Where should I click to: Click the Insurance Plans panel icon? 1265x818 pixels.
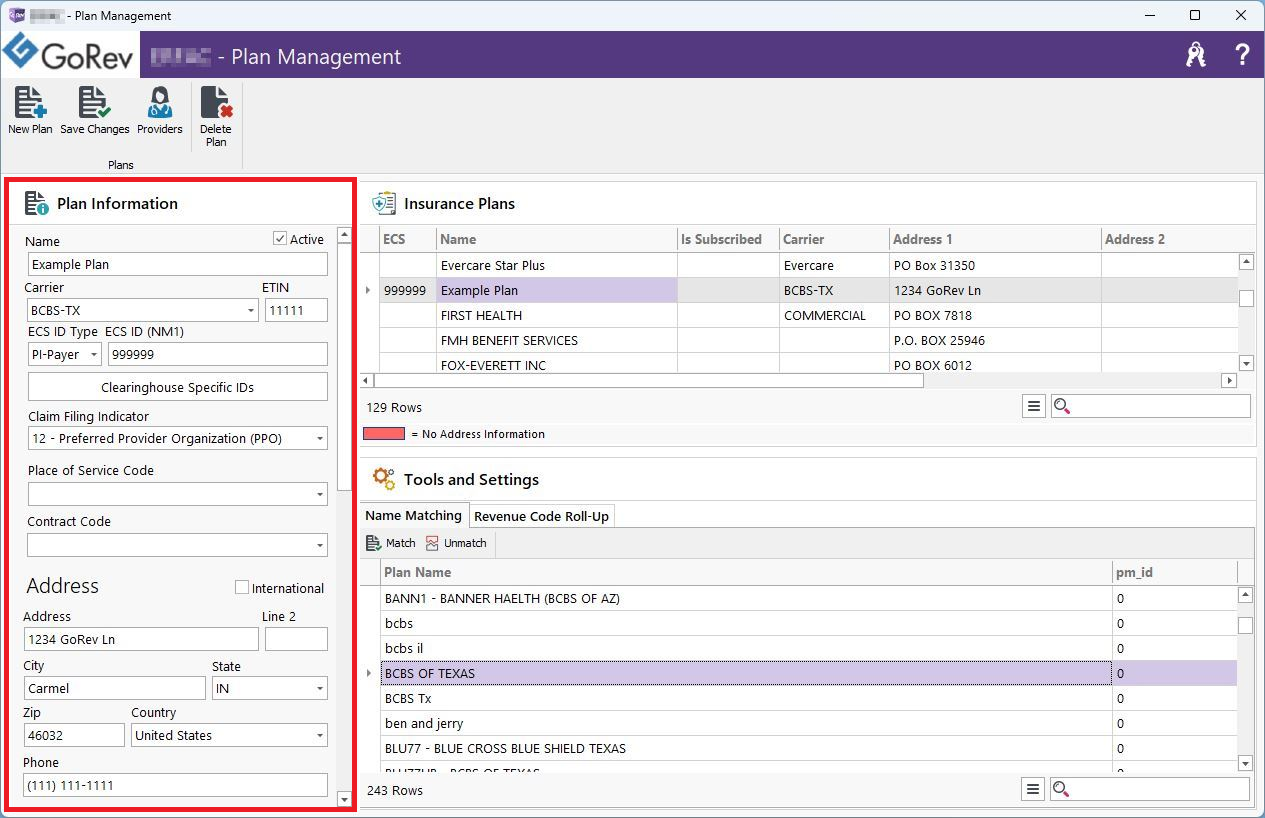point(384,203)
